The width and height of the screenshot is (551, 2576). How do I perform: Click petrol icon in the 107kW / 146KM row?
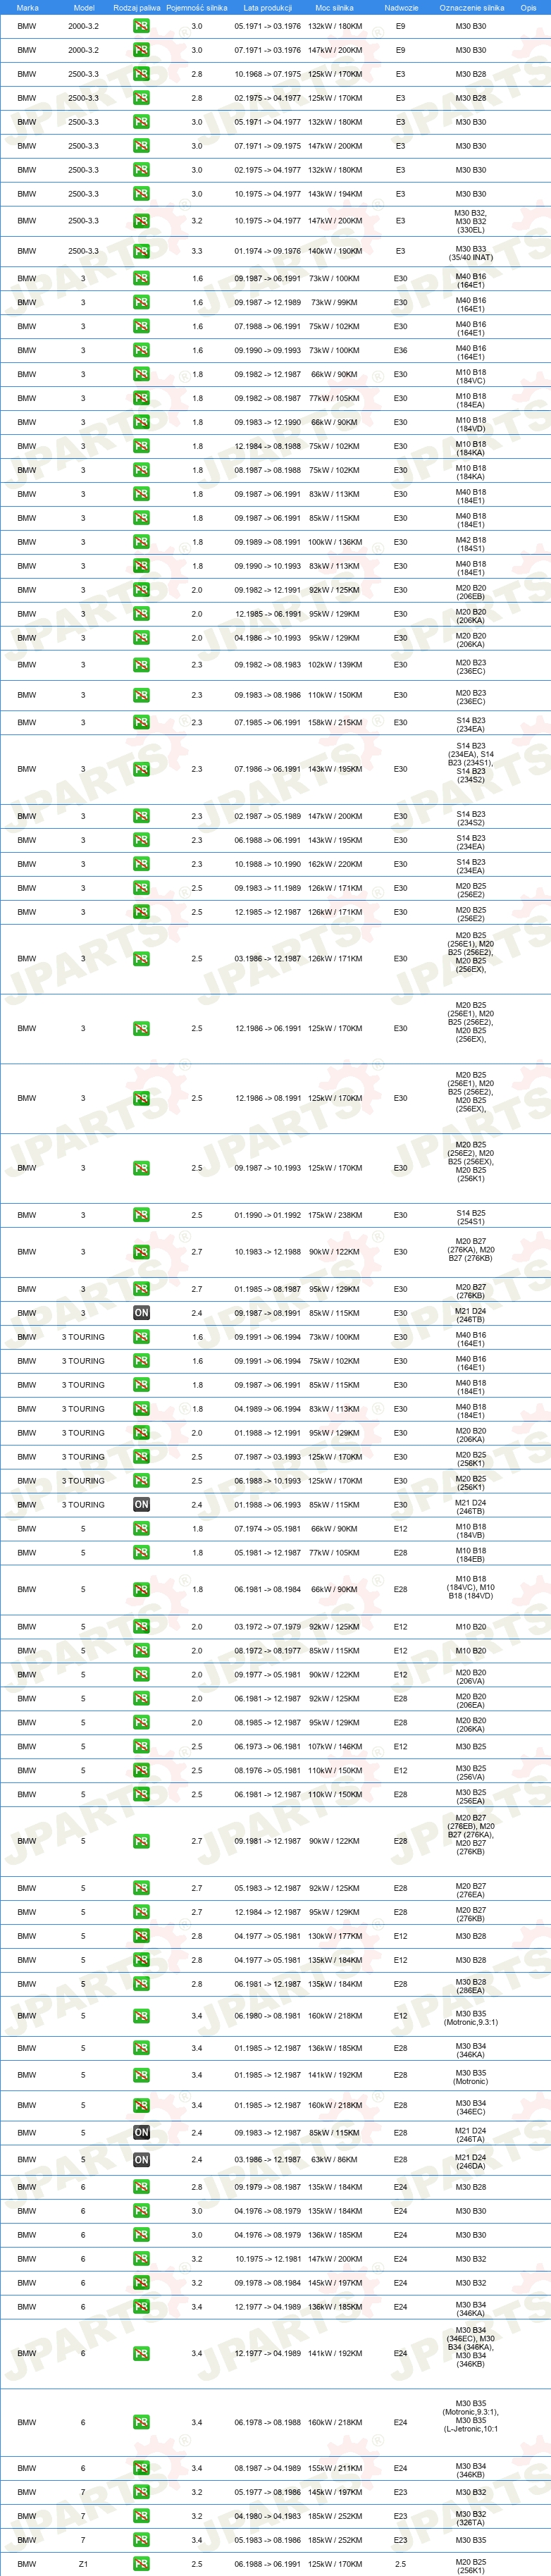click(x=141, y=1747)
